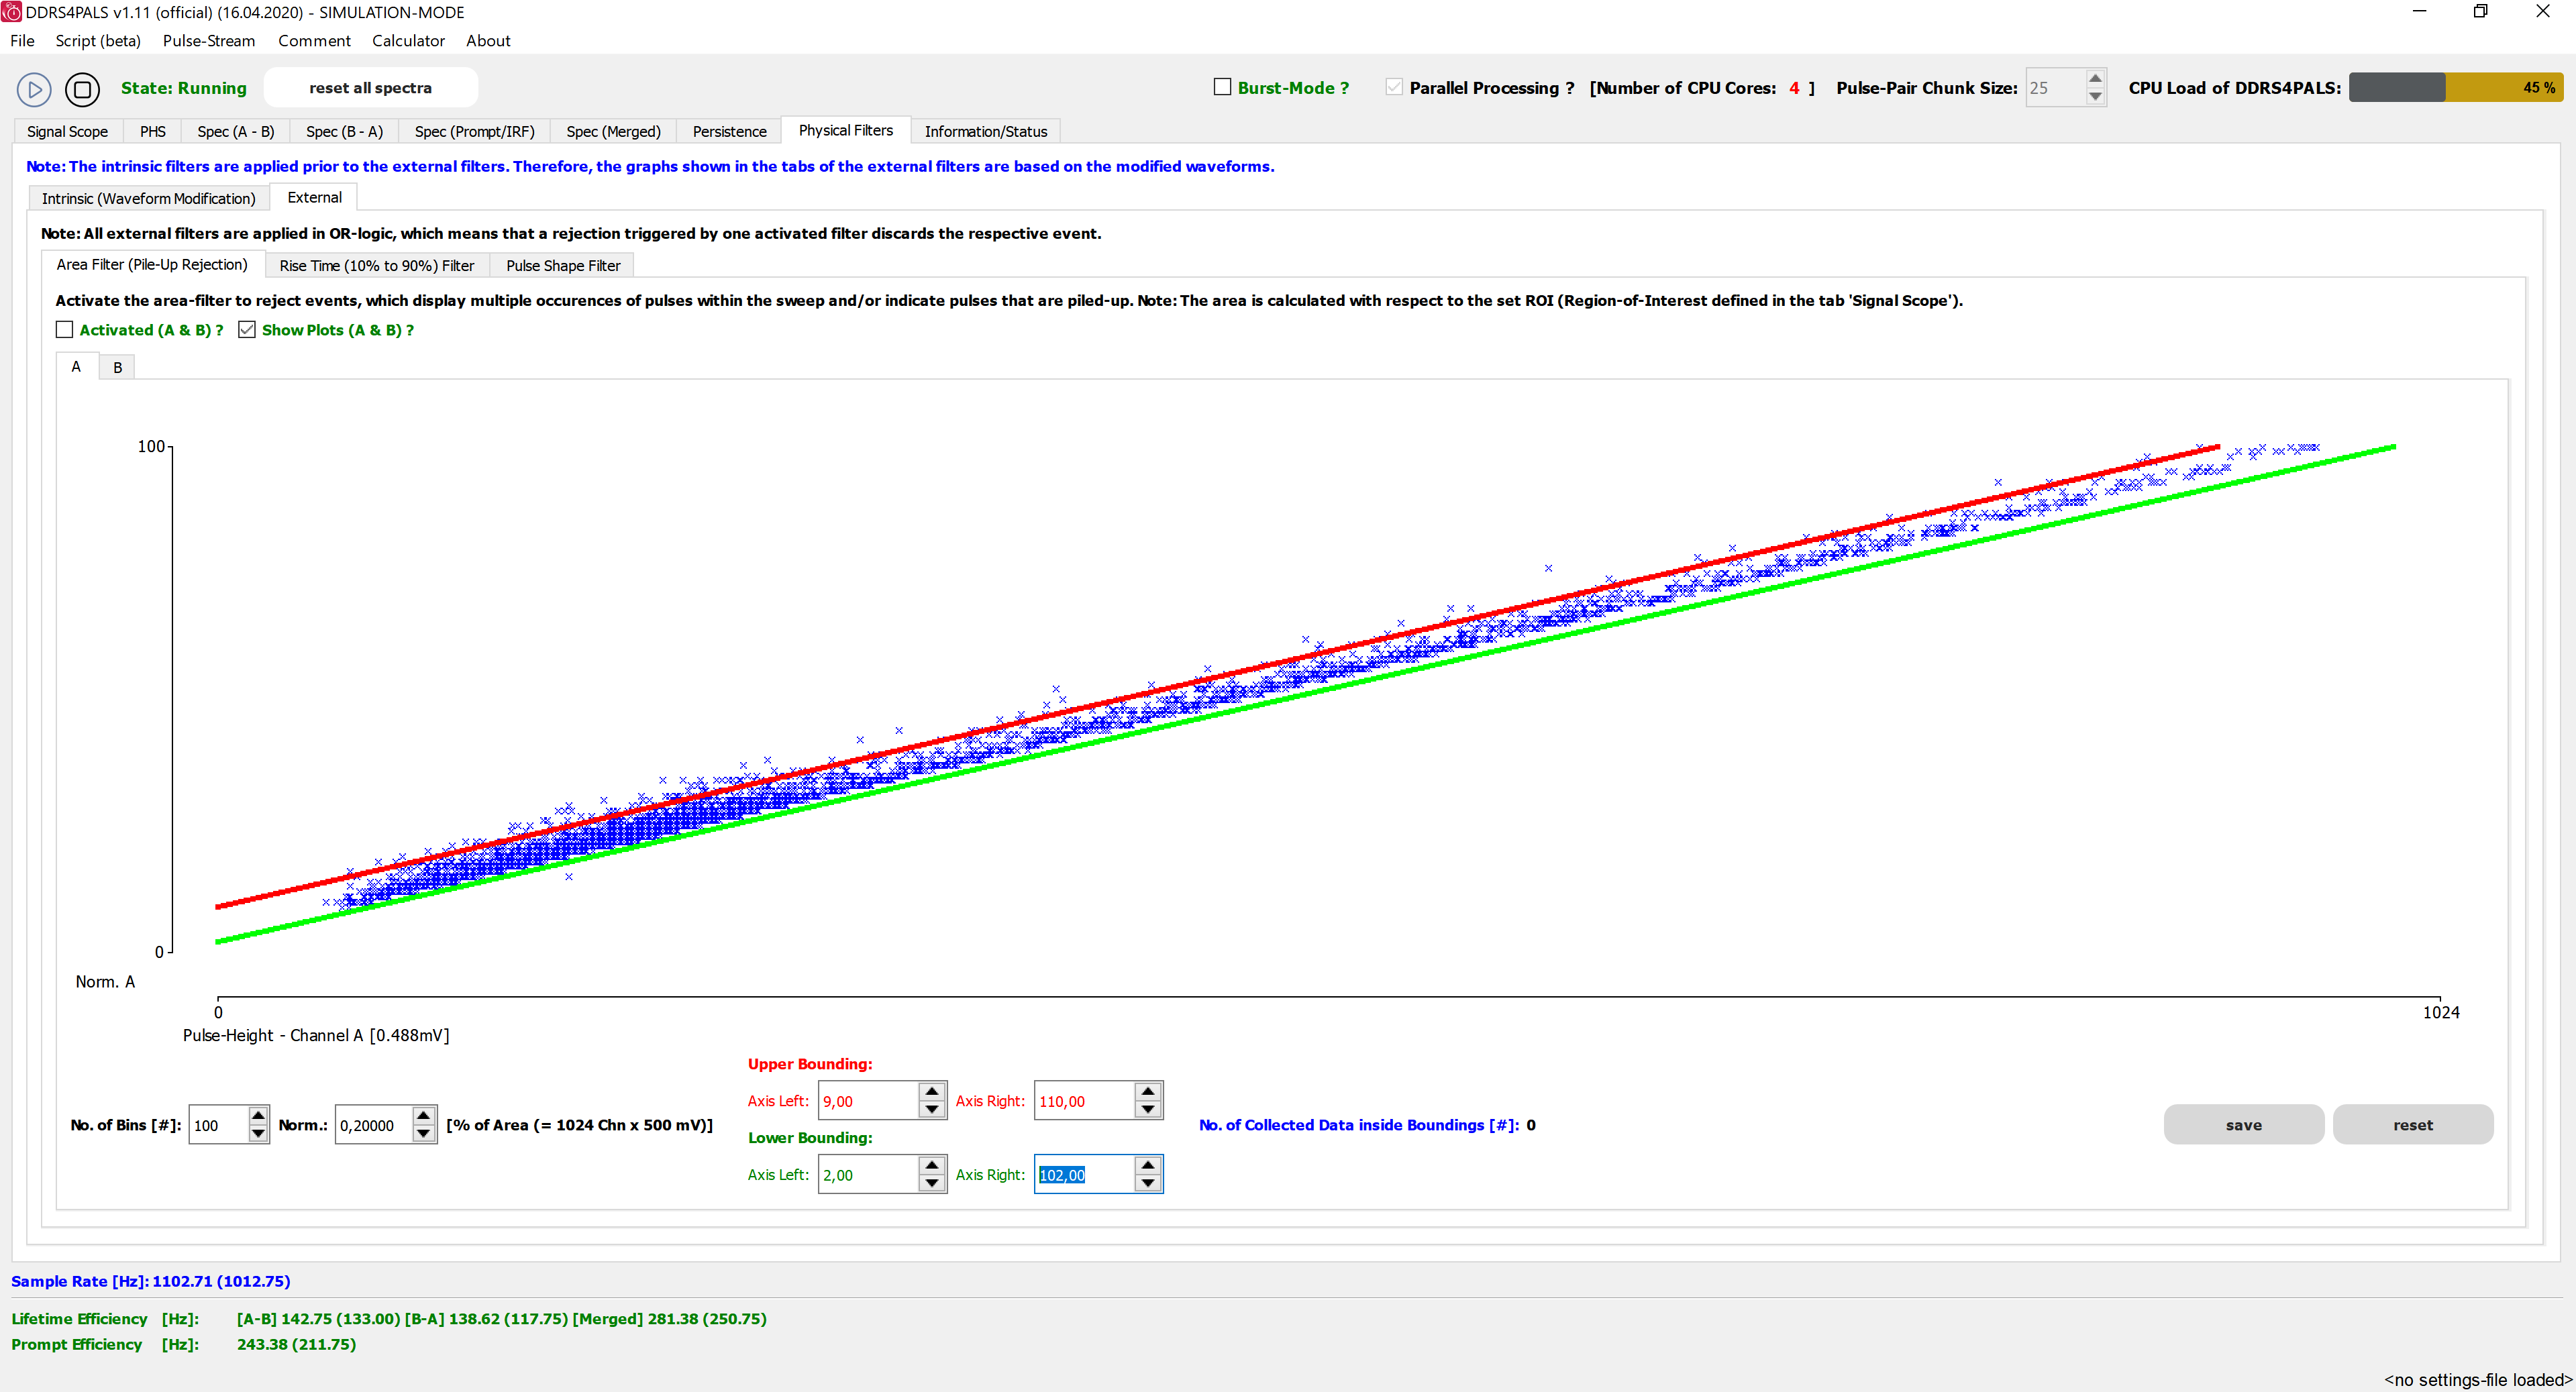Image resolution: width=2576 pixels, height=1392 pixels.
Task: Increase Upper Bounding Axis Right value
Action: [1148, 1091]
